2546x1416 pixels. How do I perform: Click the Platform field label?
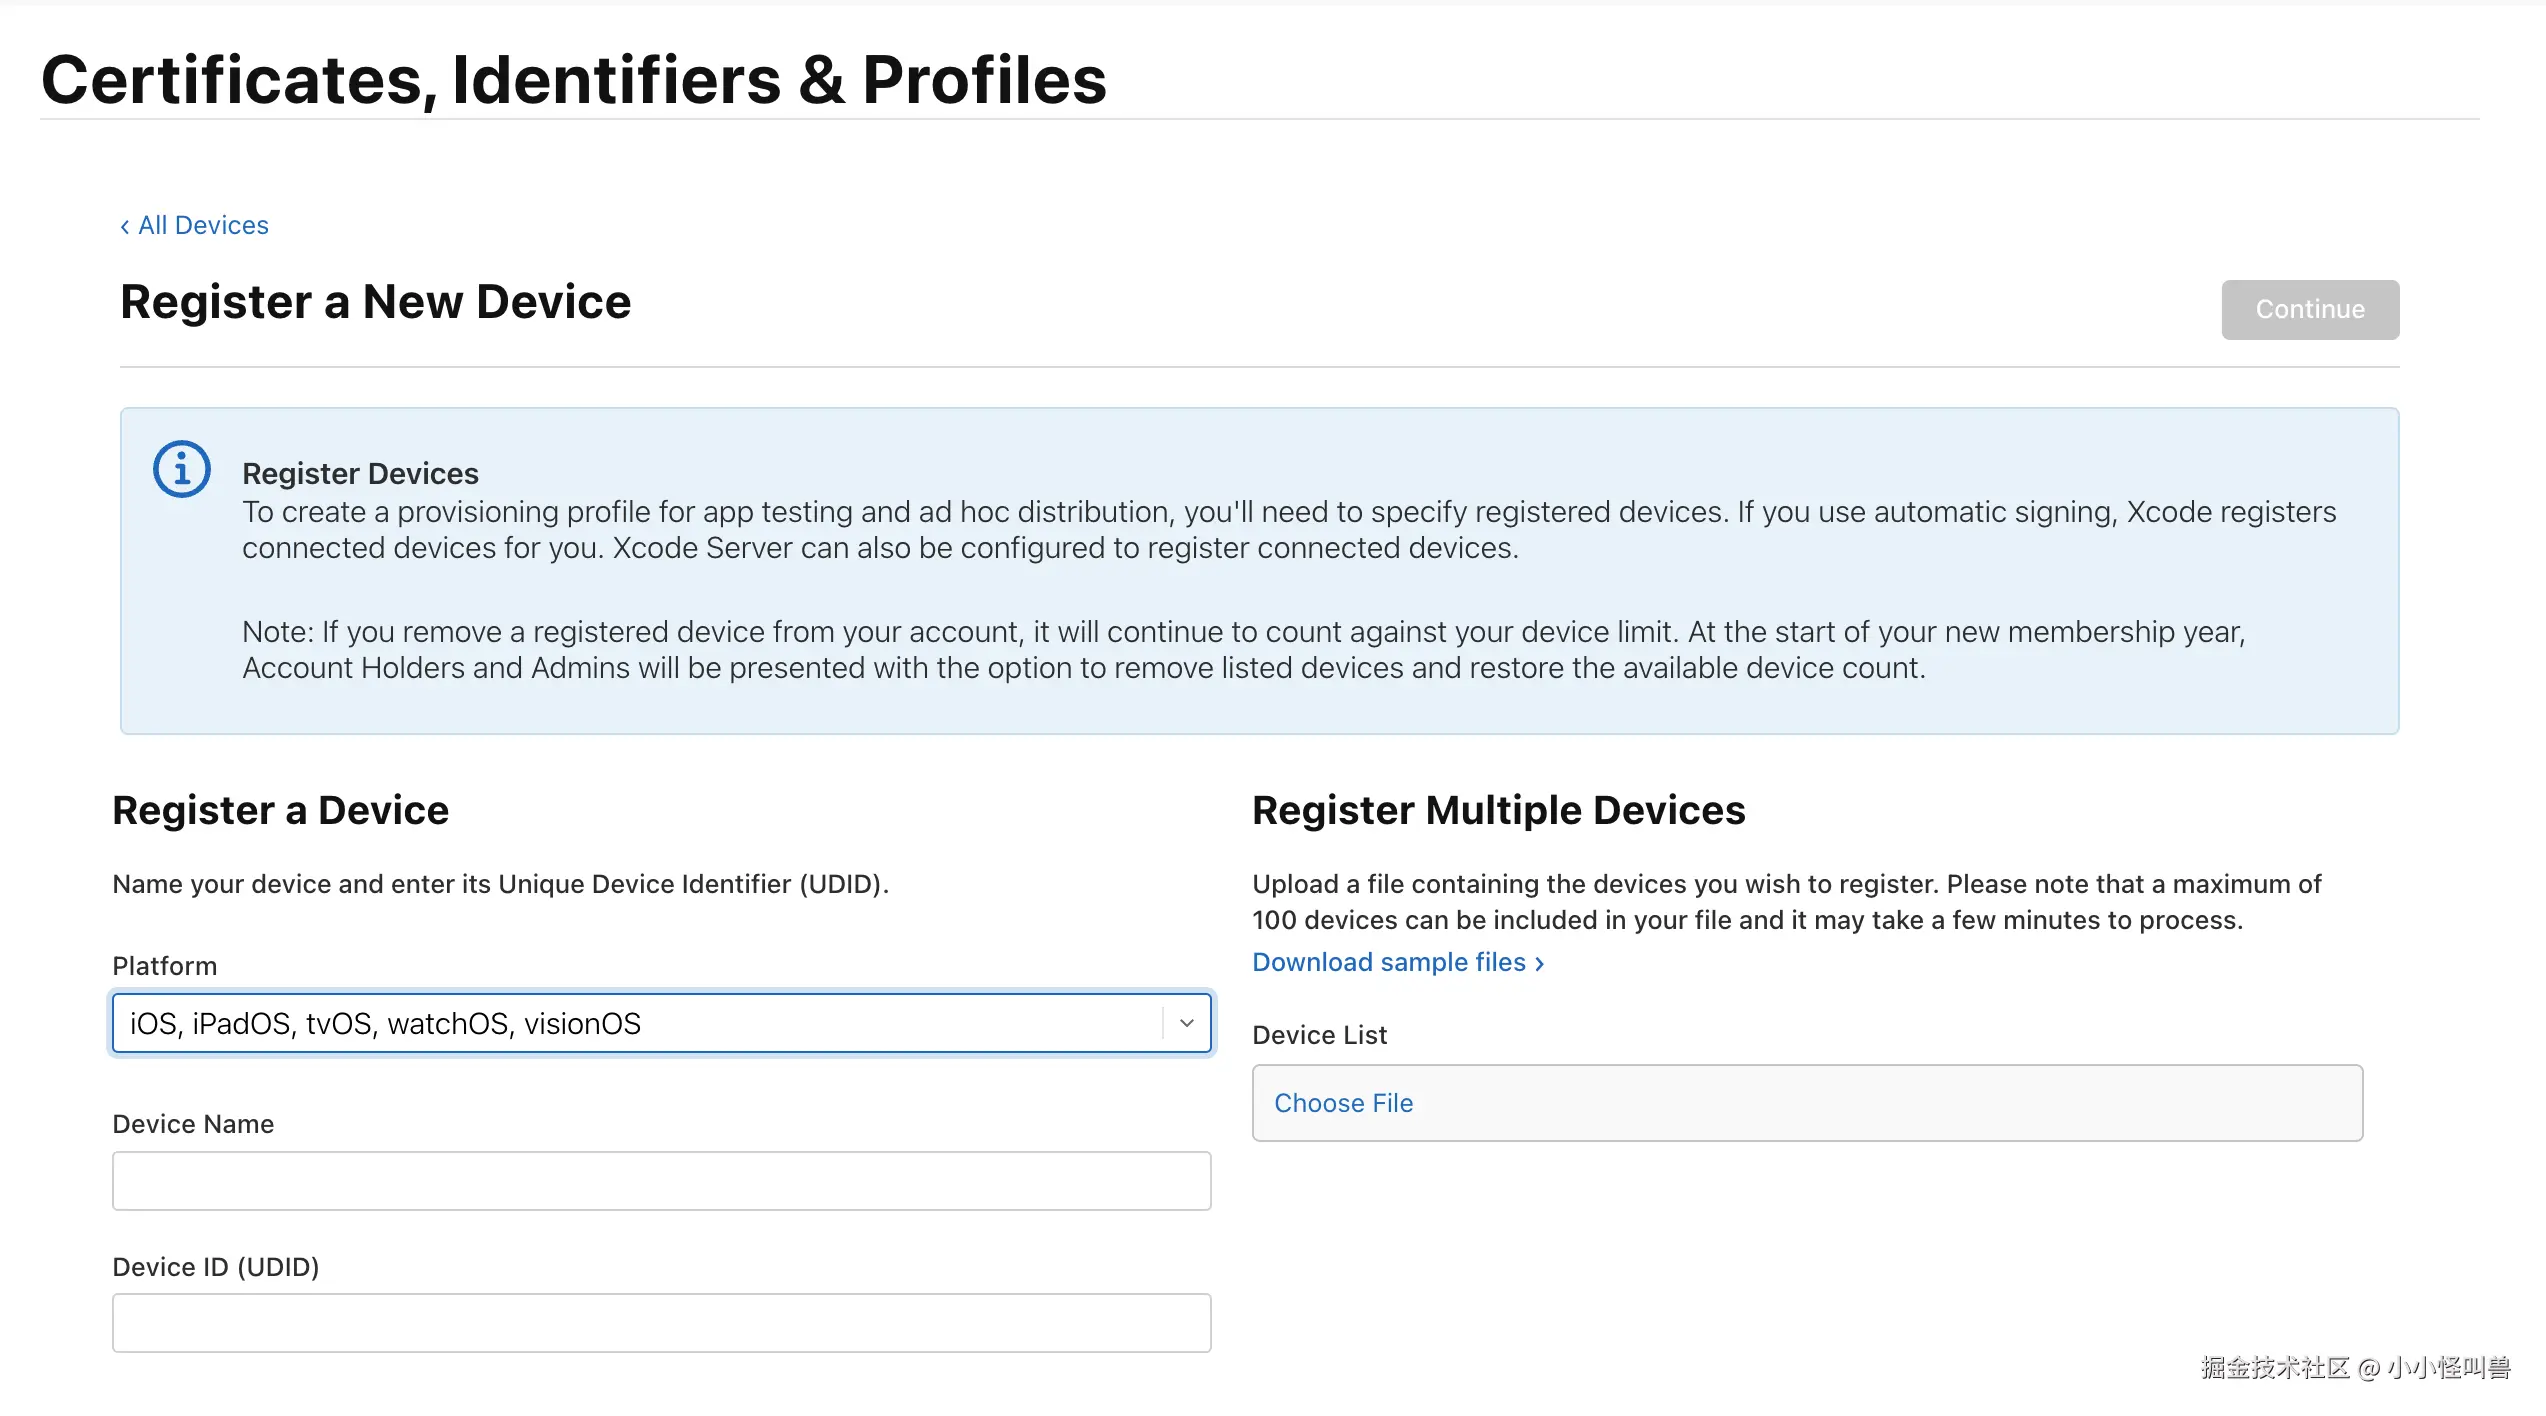(x=164, y=966)
